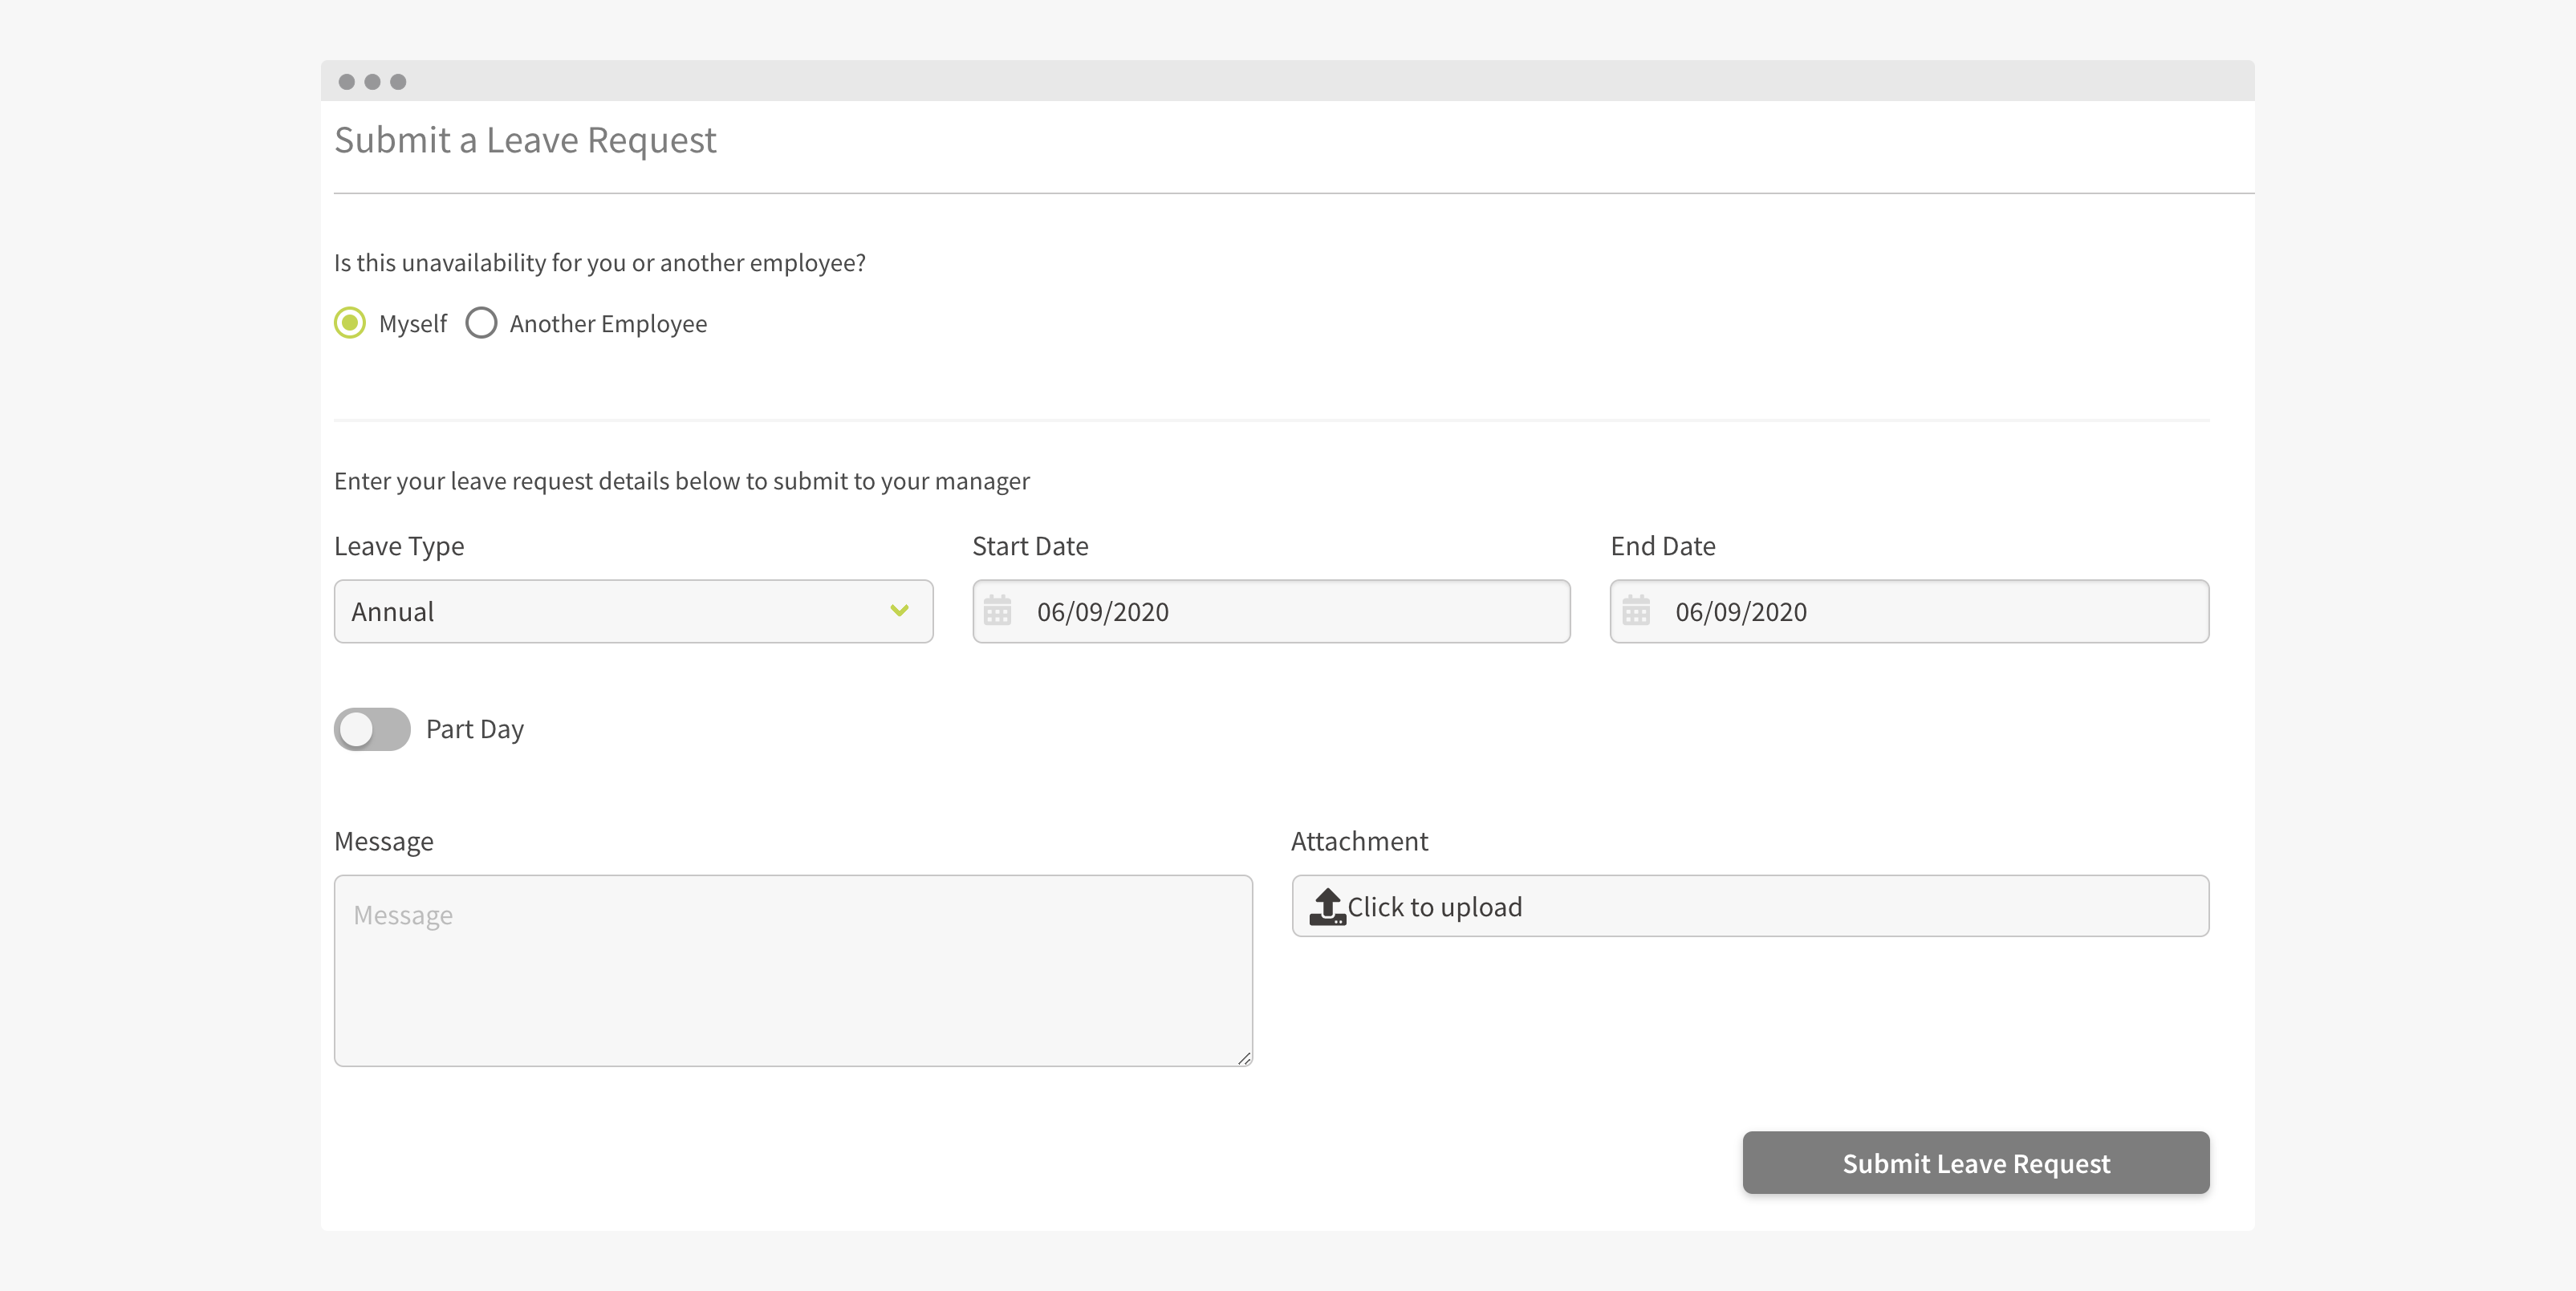Submit the leave request
Screen dimensions: 2576x1291
[1976, 1163]
